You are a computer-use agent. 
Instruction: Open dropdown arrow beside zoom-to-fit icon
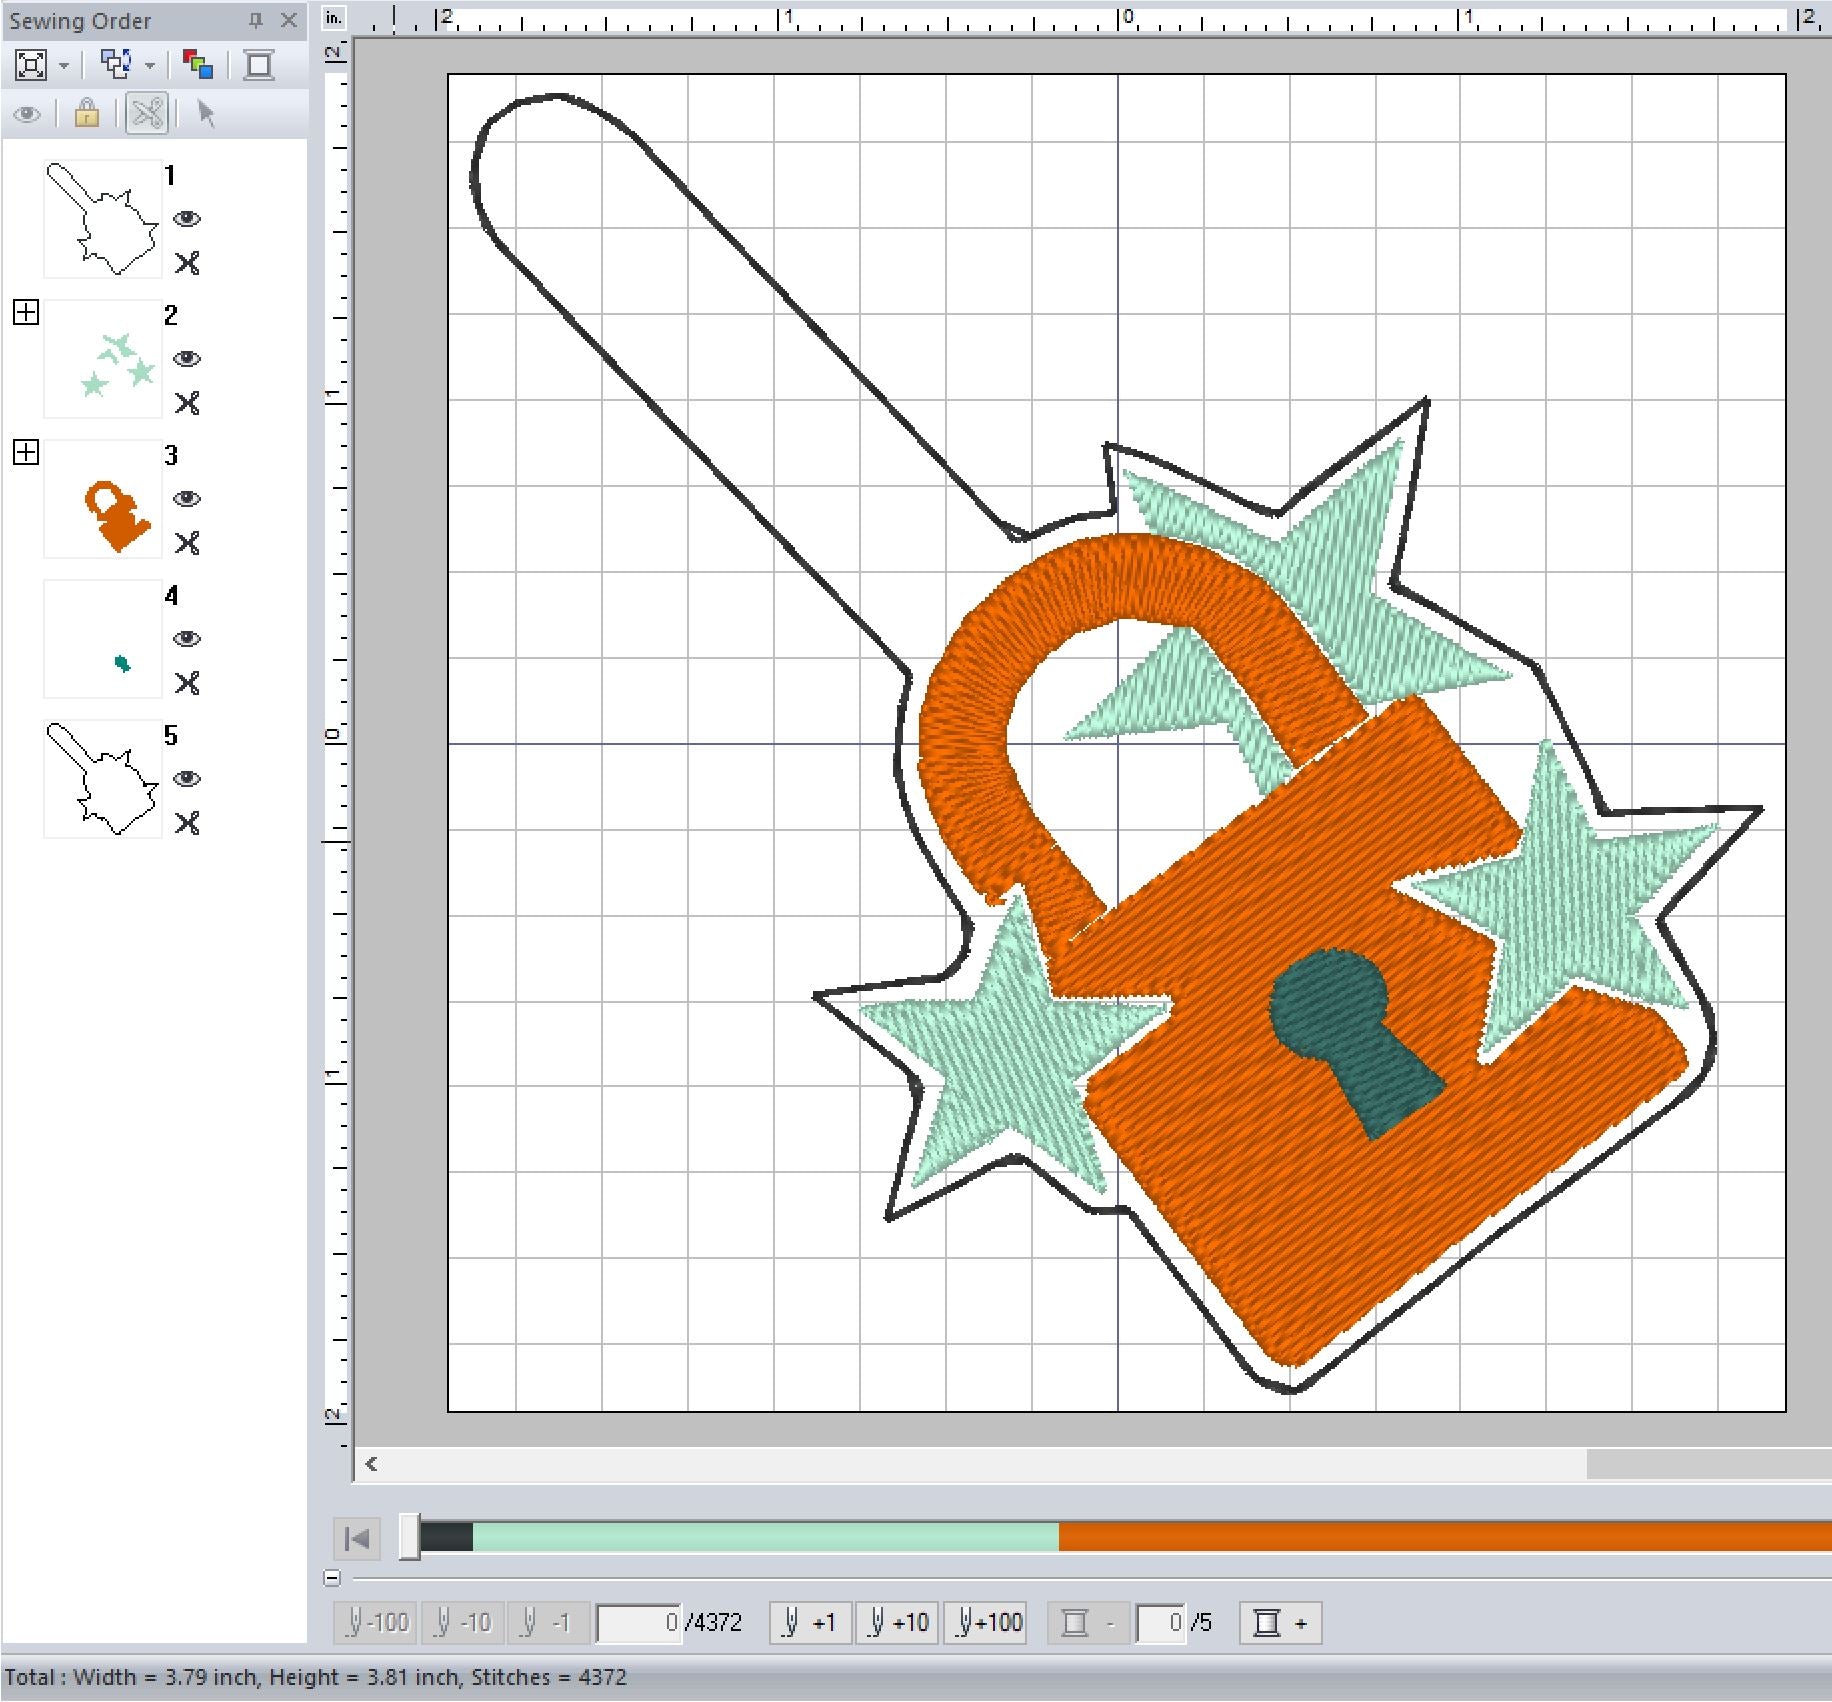(x=64, y=66)
